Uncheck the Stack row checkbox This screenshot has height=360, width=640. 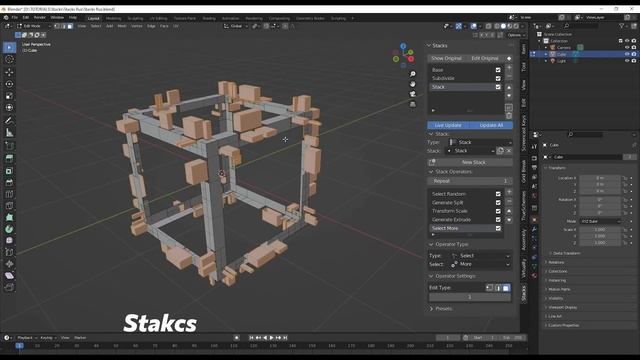pos(498,87)
